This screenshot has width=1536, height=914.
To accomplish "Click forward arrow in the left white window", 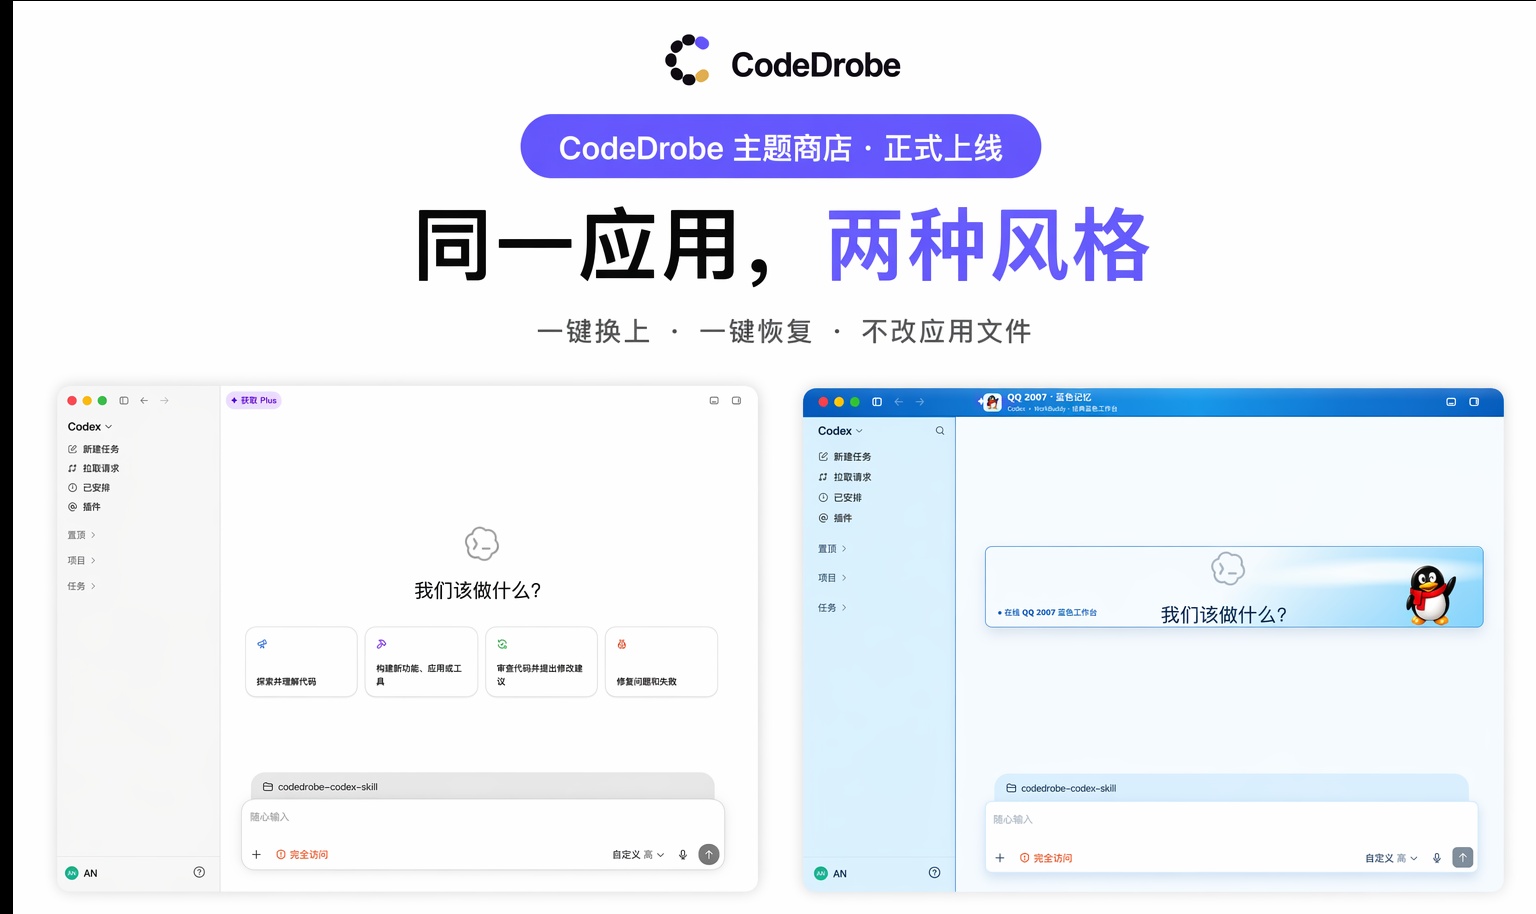I will 165,400.
